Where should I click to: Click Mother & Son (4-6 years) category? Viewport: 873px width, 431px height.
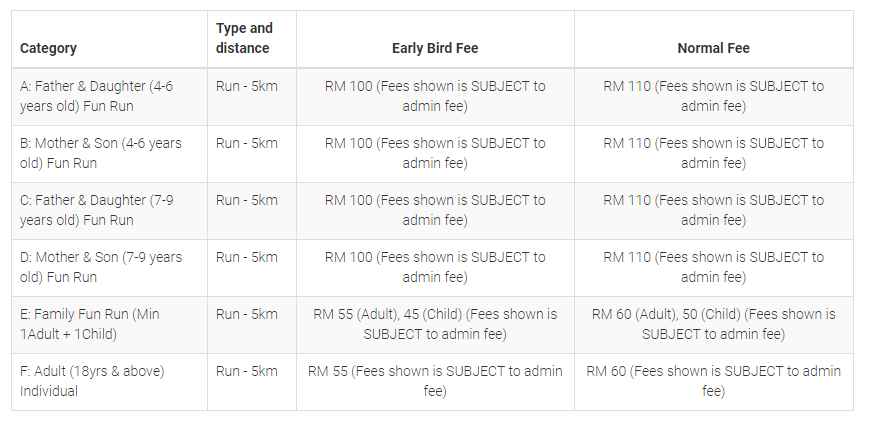tap(101, 153)
